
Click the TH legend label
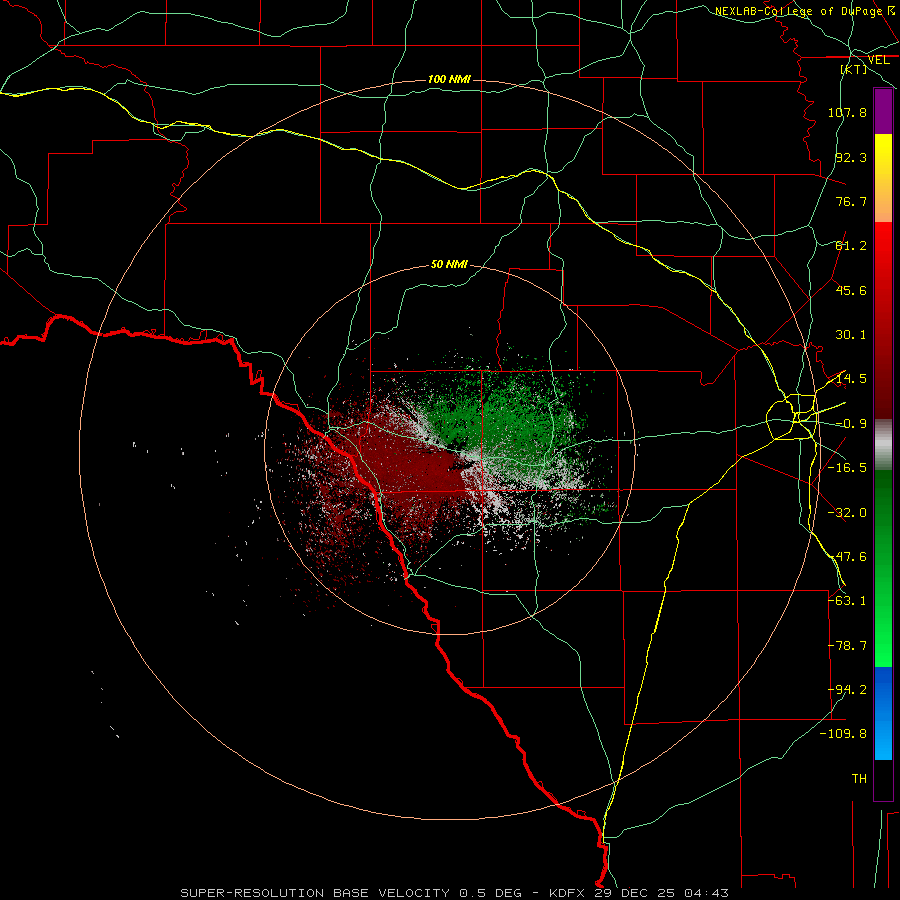point(859,779)
